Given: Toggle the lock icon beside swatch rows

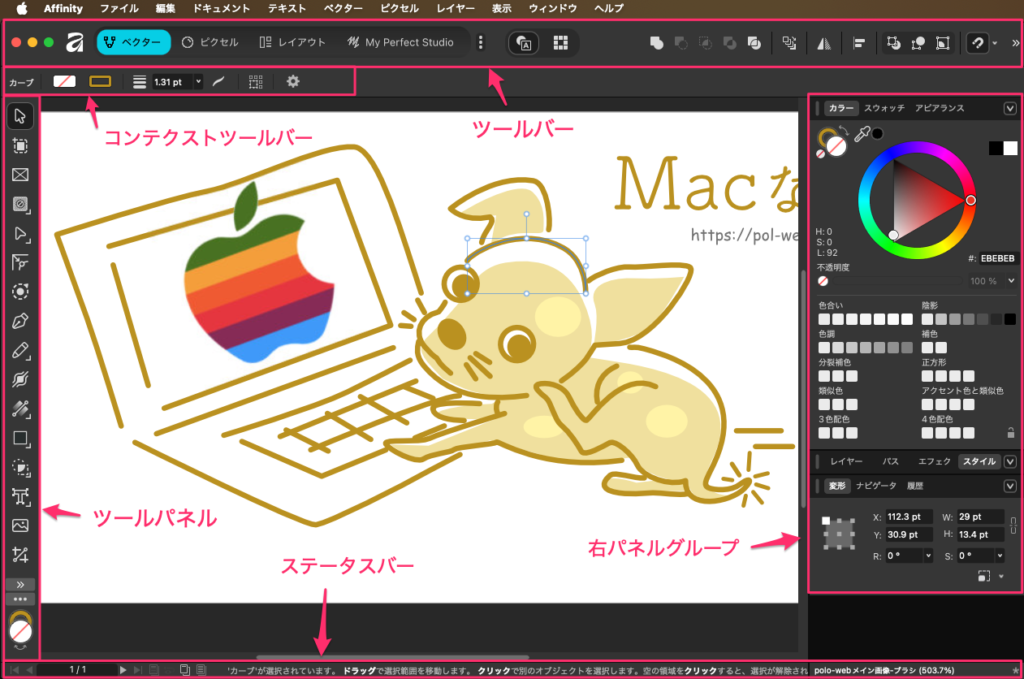Looking at the screenshot, I should 1011,433.
